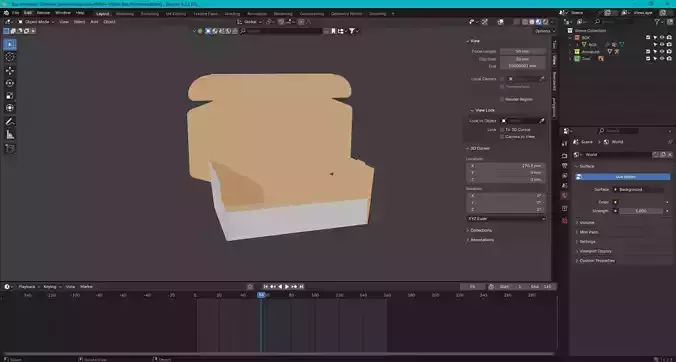Switch to solid viewport shading

click(532, 22)
